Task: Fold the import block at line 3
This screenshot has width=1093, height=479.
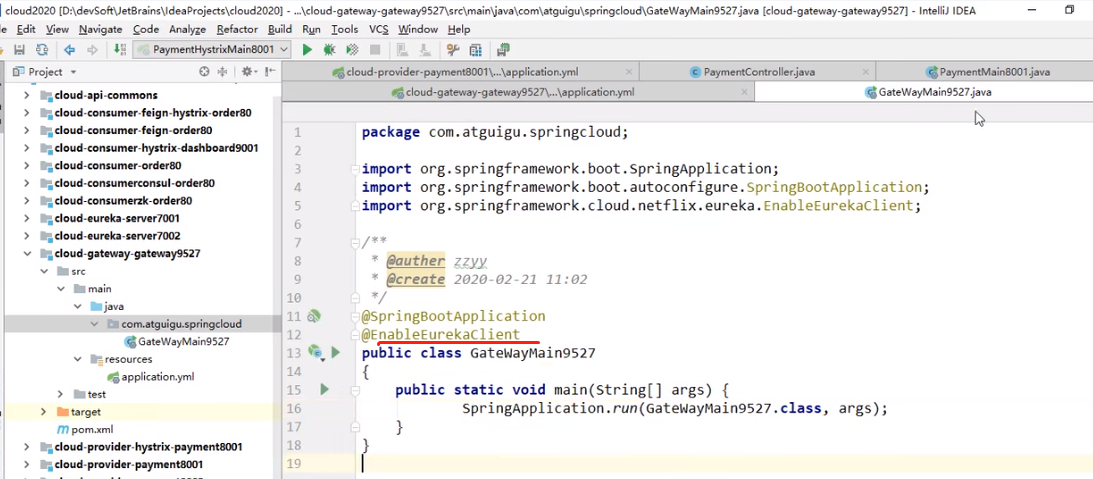Action: [x=356, y=169]
